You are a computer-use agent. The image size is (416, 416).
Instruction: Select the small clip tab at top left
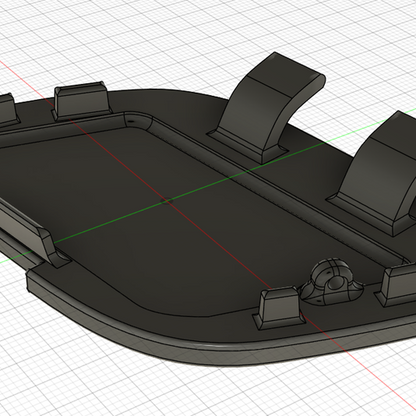click(x=81, y=100)
